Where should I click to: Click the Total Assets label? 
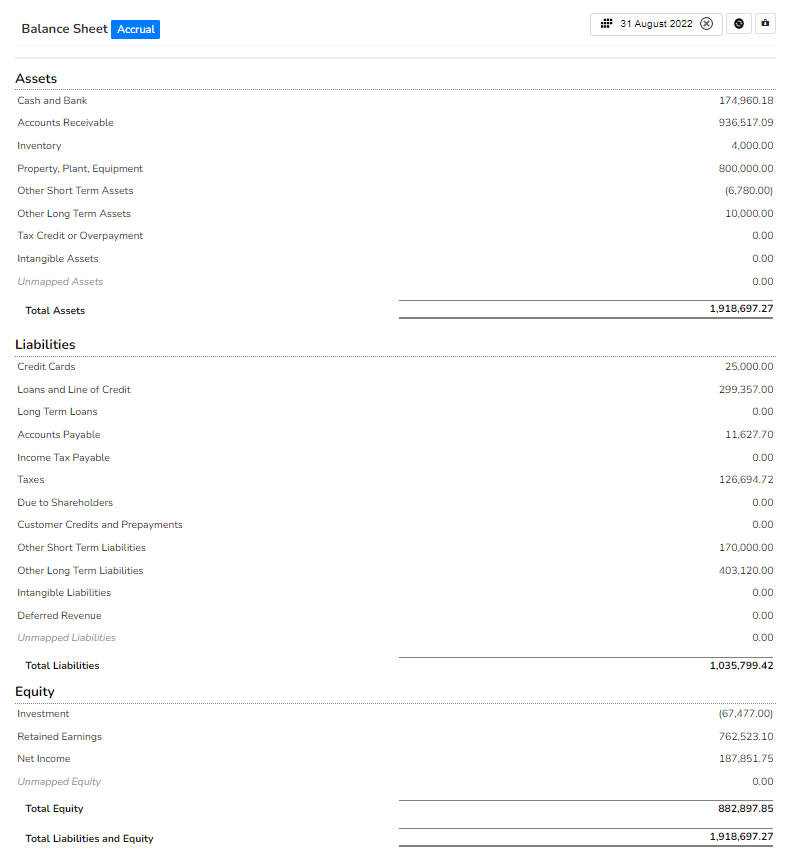(55, 311)
